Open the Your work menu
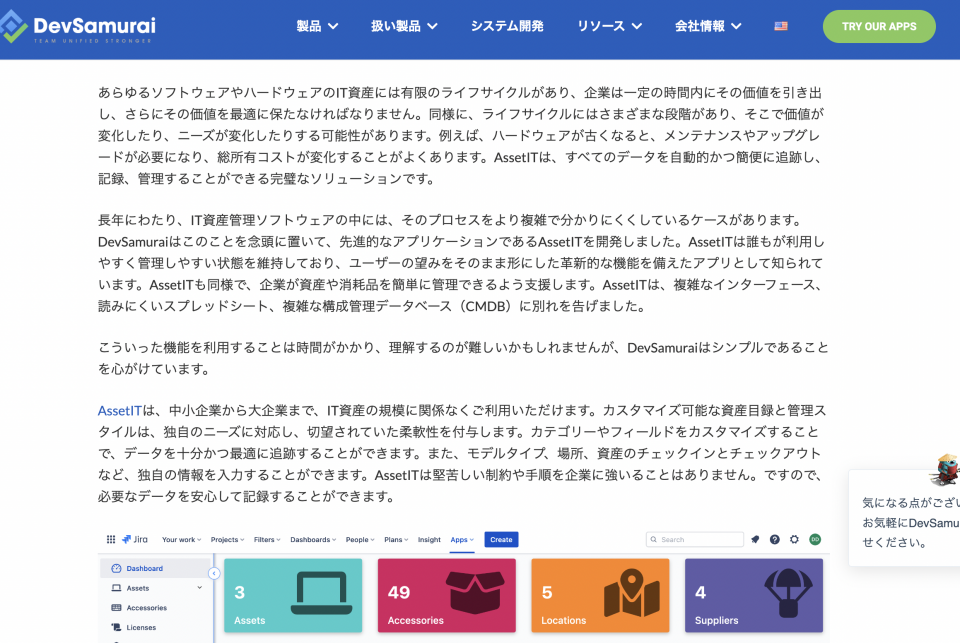The image size is (960, 643). coord(181,540)
